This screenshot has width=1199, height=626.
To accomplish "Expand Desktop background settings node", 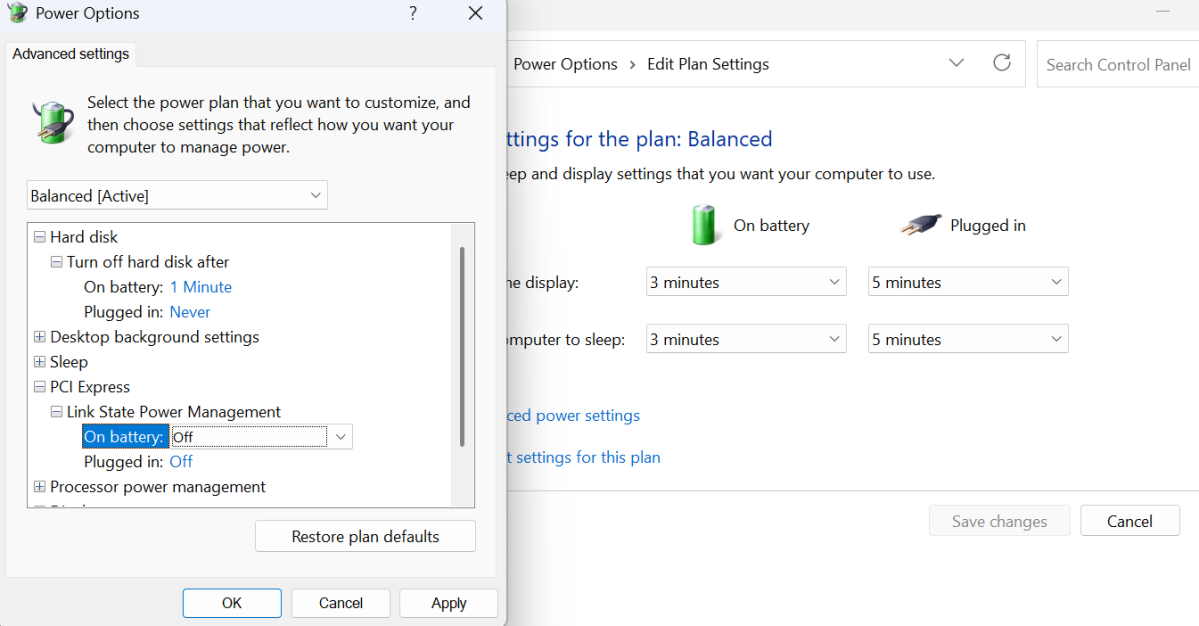I will pyautogui.click(x=40, y=337).
